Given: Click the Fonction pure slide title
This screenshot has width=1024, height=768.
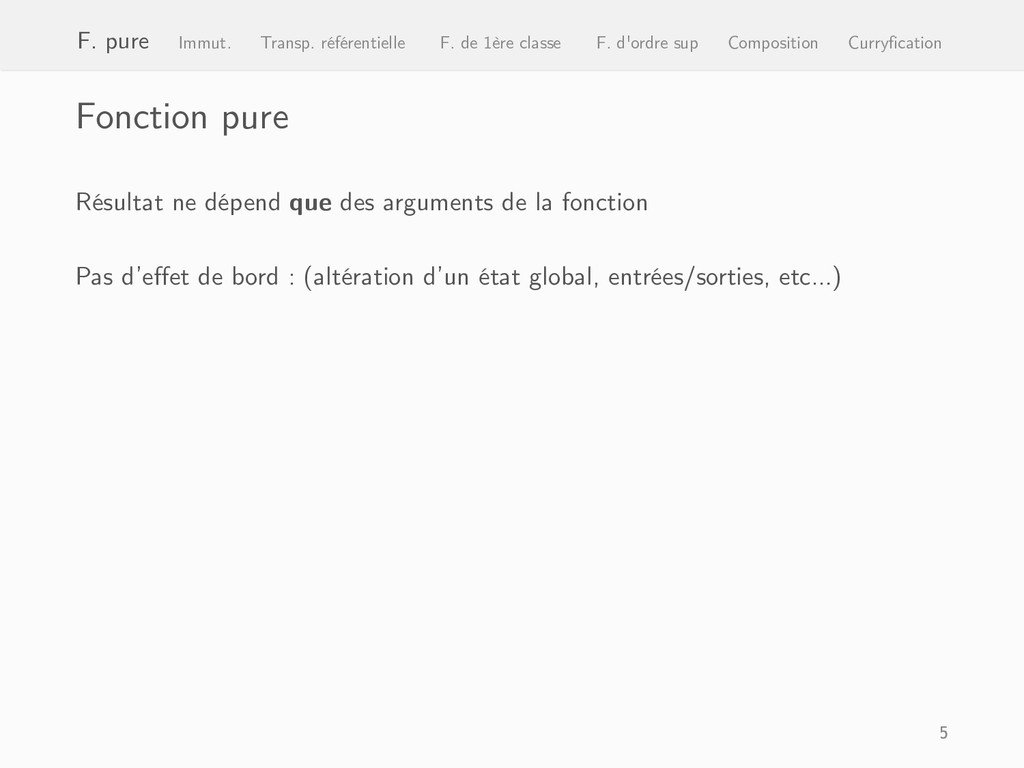Looking at the screenshot, I should coord(182,118).
